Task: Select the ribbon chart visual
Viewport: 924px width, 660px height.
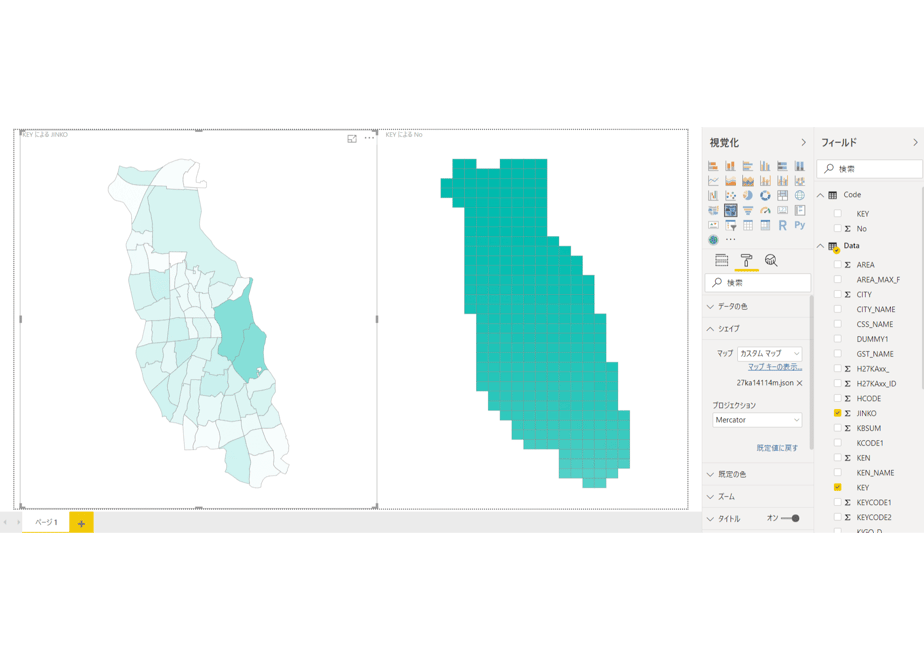Action: [x=800, y=181]
